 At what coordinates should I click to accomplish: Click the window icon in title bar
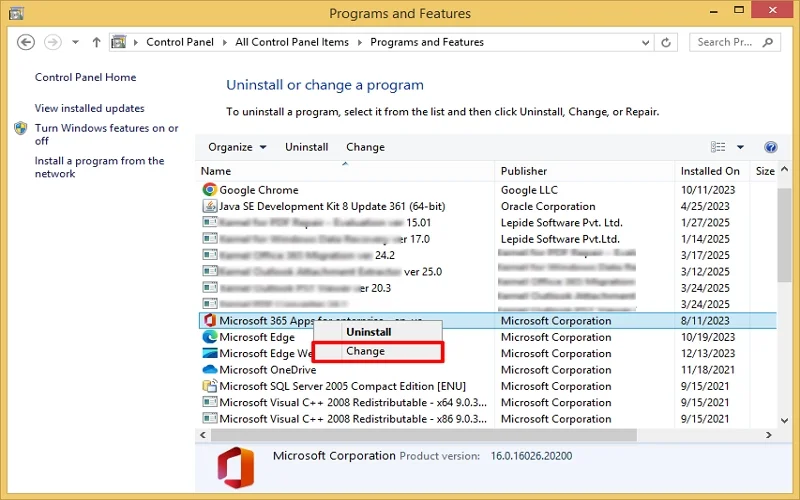click(x=16, y=13)
